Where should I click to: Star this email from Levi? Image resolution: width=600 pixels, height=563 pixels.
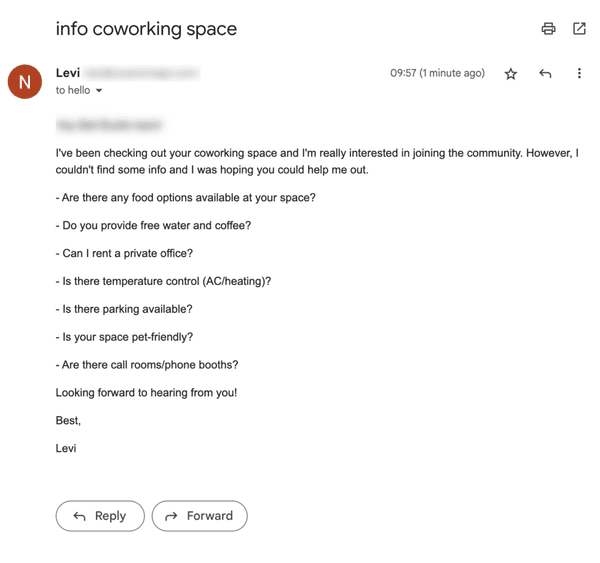click(511, 74)
